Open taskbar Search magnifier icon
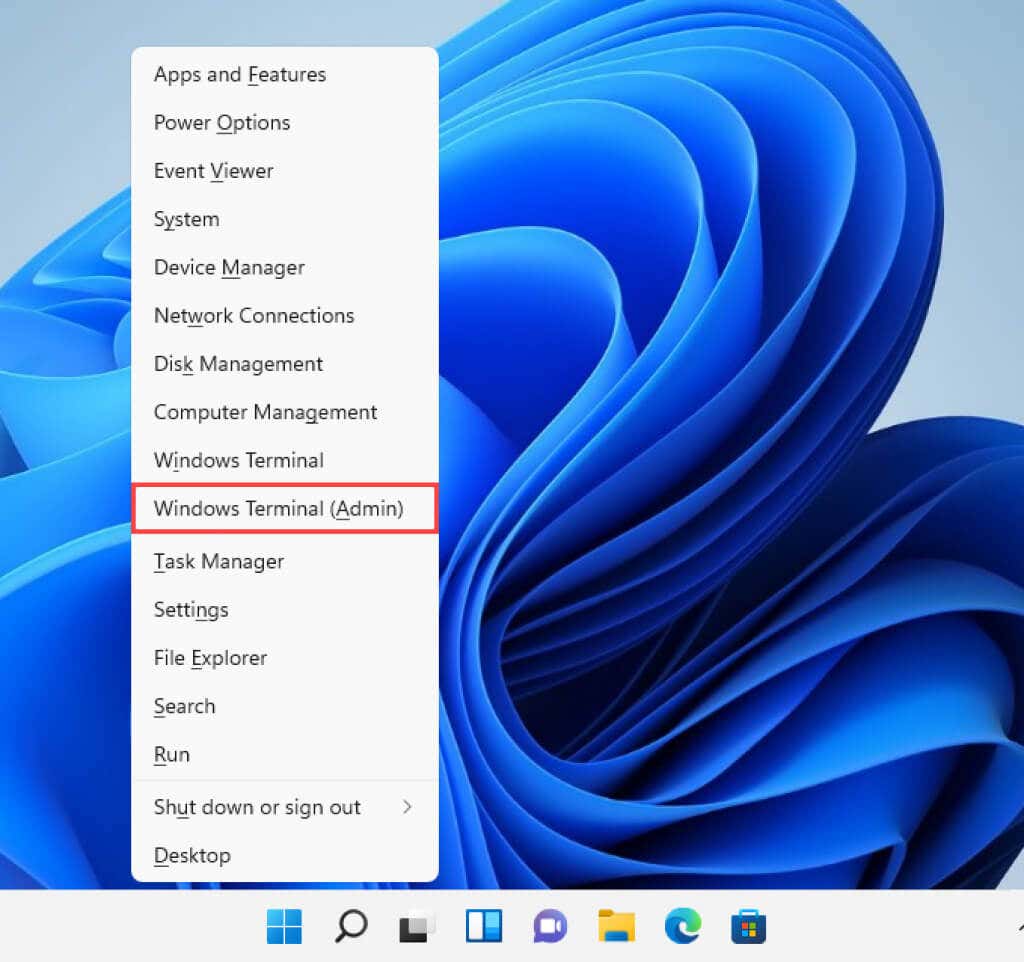Screen dimensions: 1024x962 click(350, 926)
